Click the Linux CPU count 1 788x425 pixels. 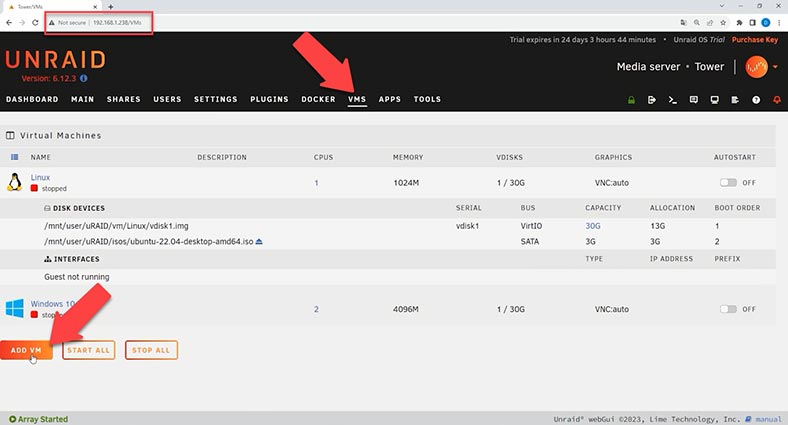317,183
